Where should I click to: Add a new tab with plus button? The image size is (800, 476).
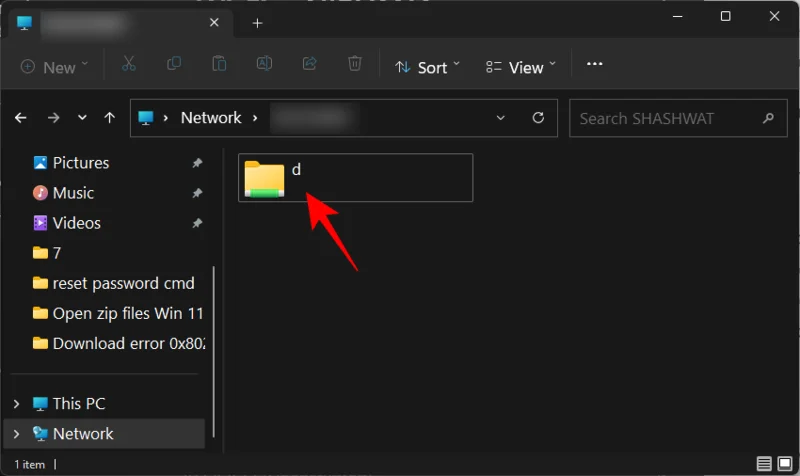tap(258, 23)
